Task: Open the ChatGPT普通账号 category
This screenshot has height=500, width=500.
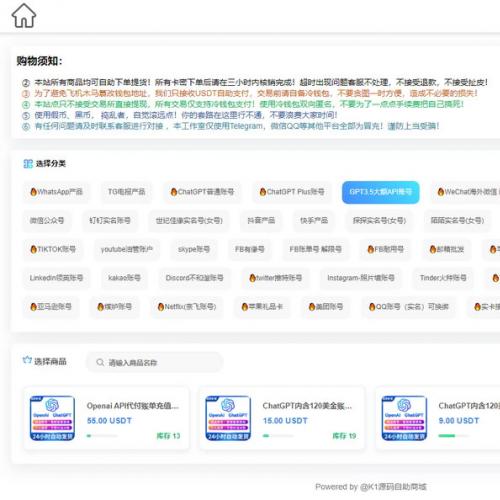Action: pyautogui.click(x=202, y=192)
